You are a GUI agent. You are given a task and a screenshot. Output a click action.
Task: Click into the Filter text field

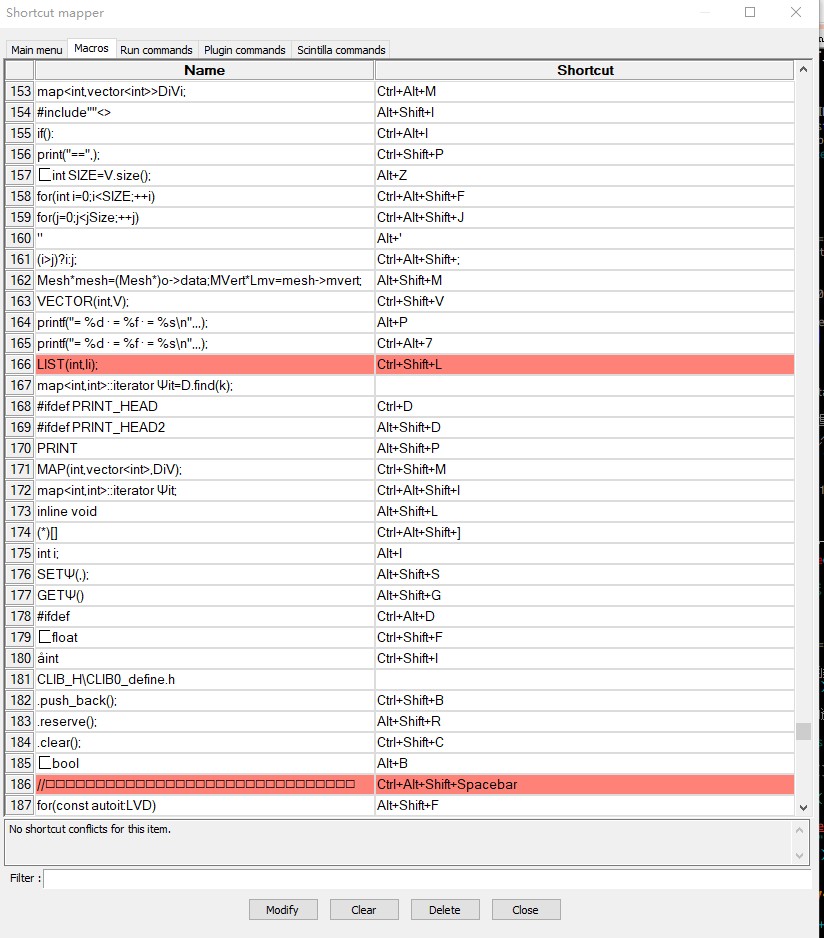(427, 878)
